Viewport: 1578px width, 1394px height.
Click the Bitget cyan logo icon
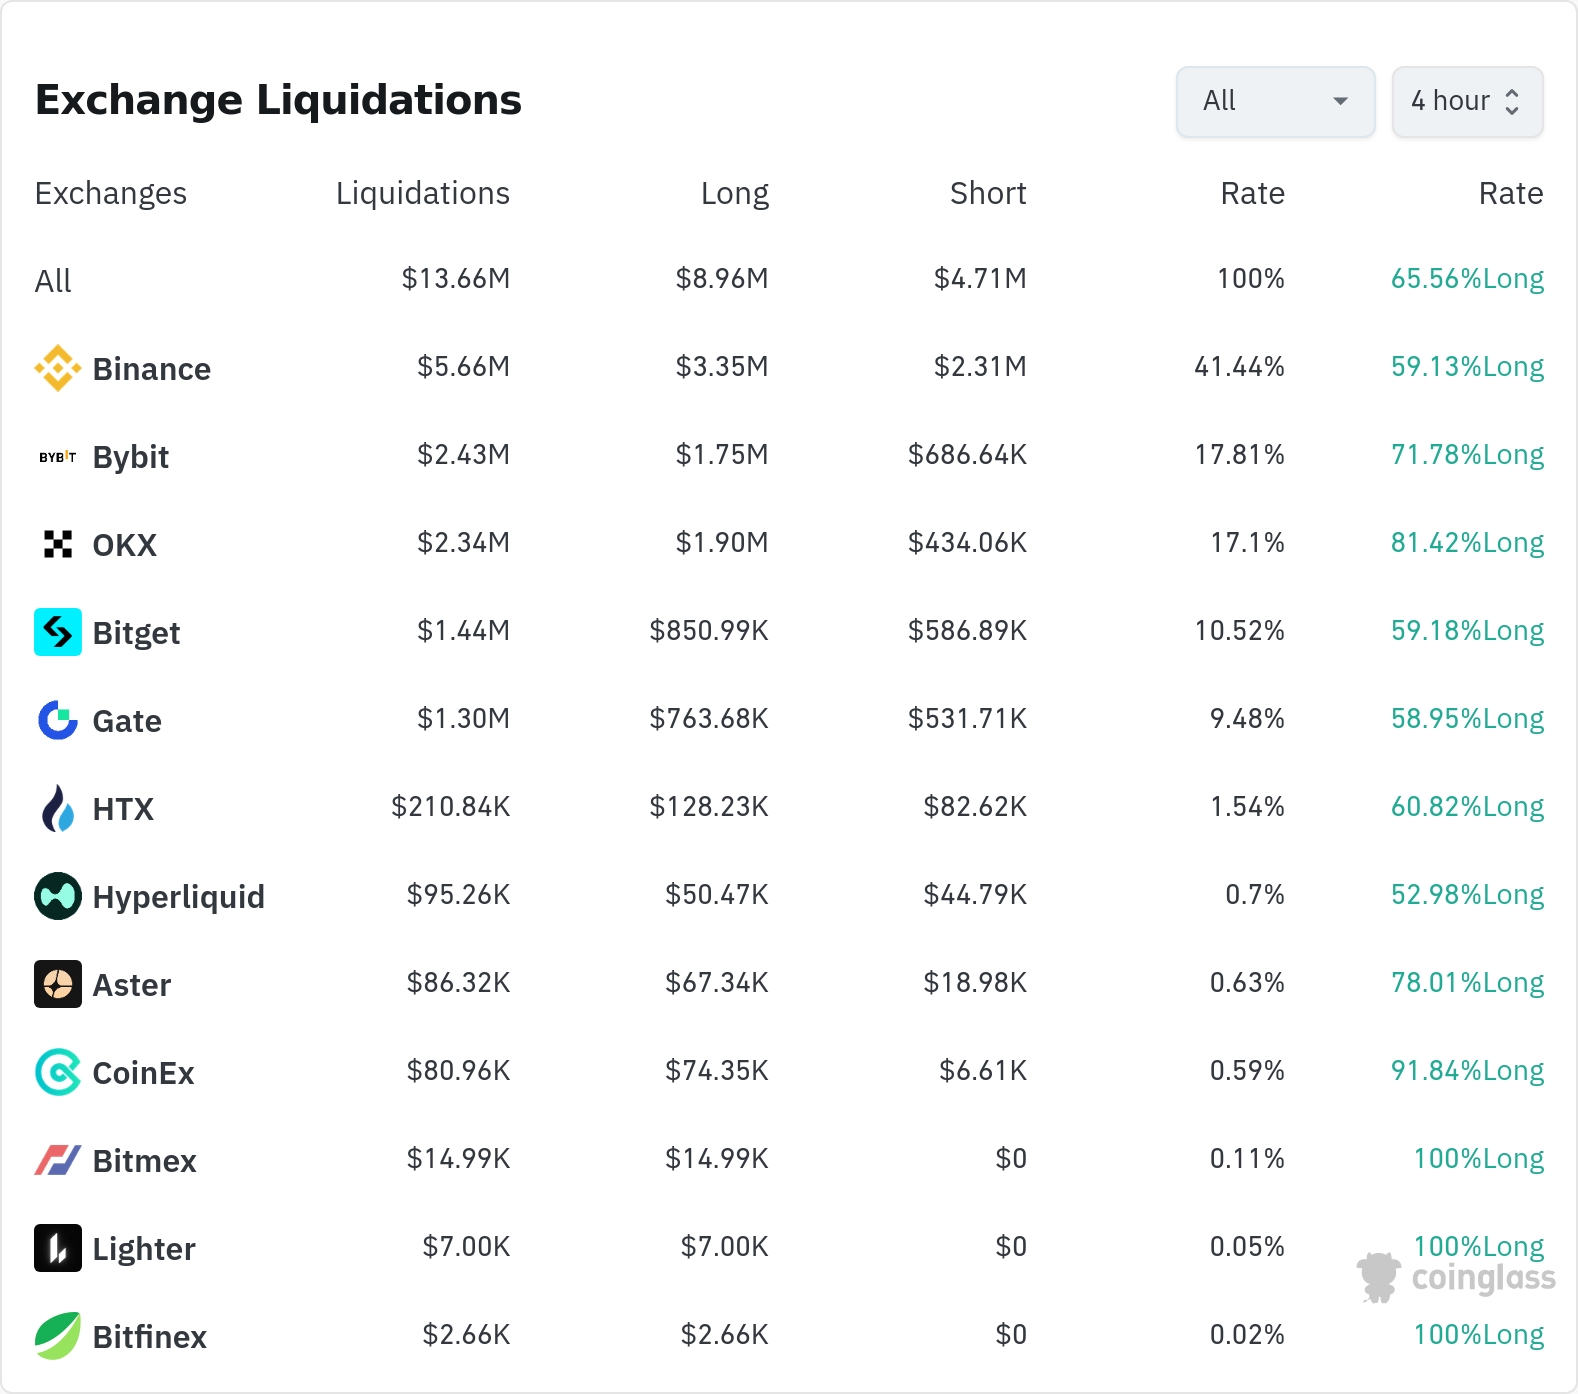pyautogui.click(x=58, y=632)
